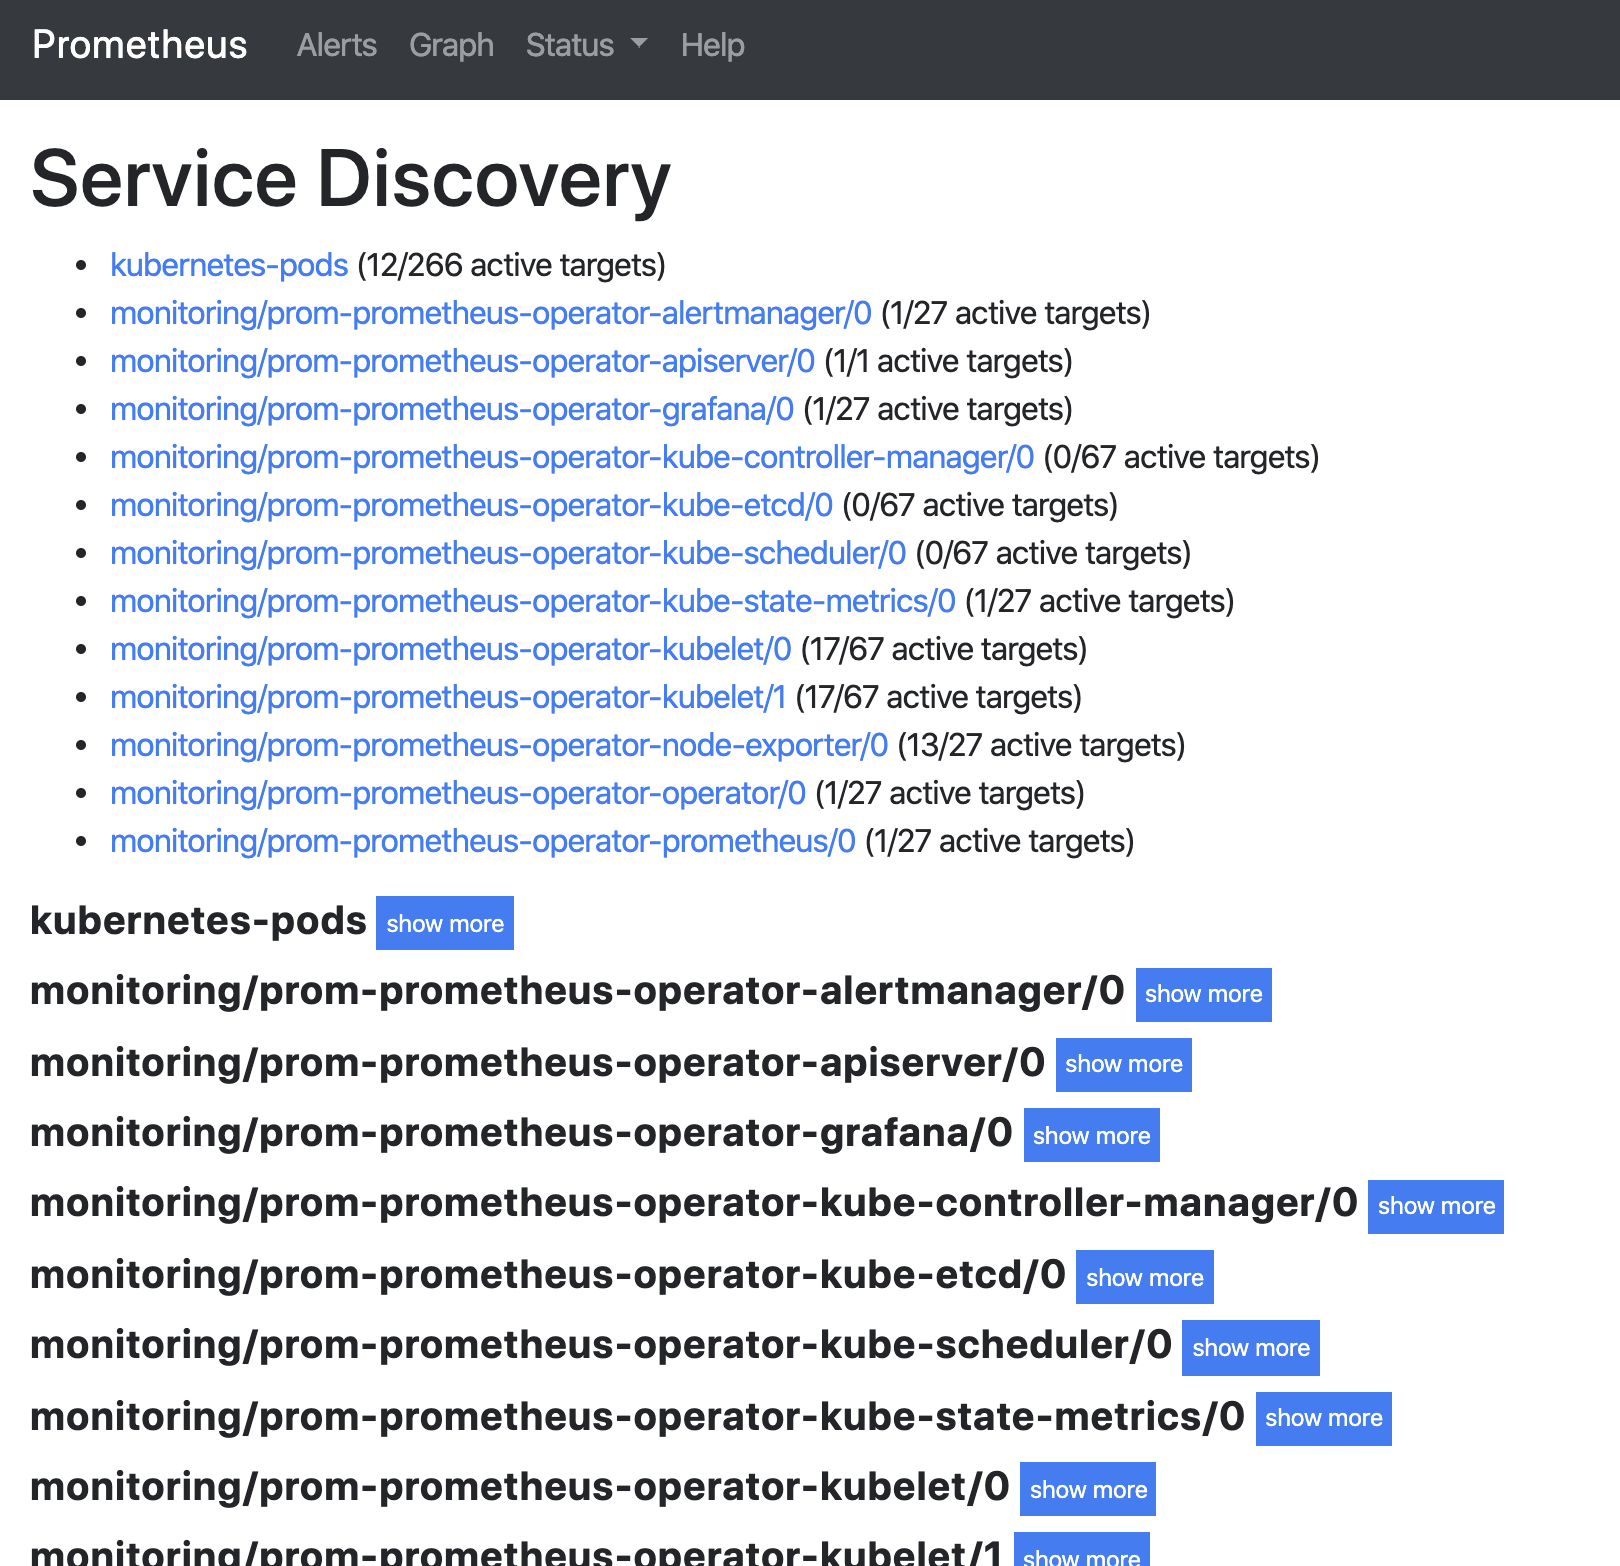Open kube-state-metrics/0 link in the list
This screenshot has width=1620, height=1566.
[x=533, y=601]
